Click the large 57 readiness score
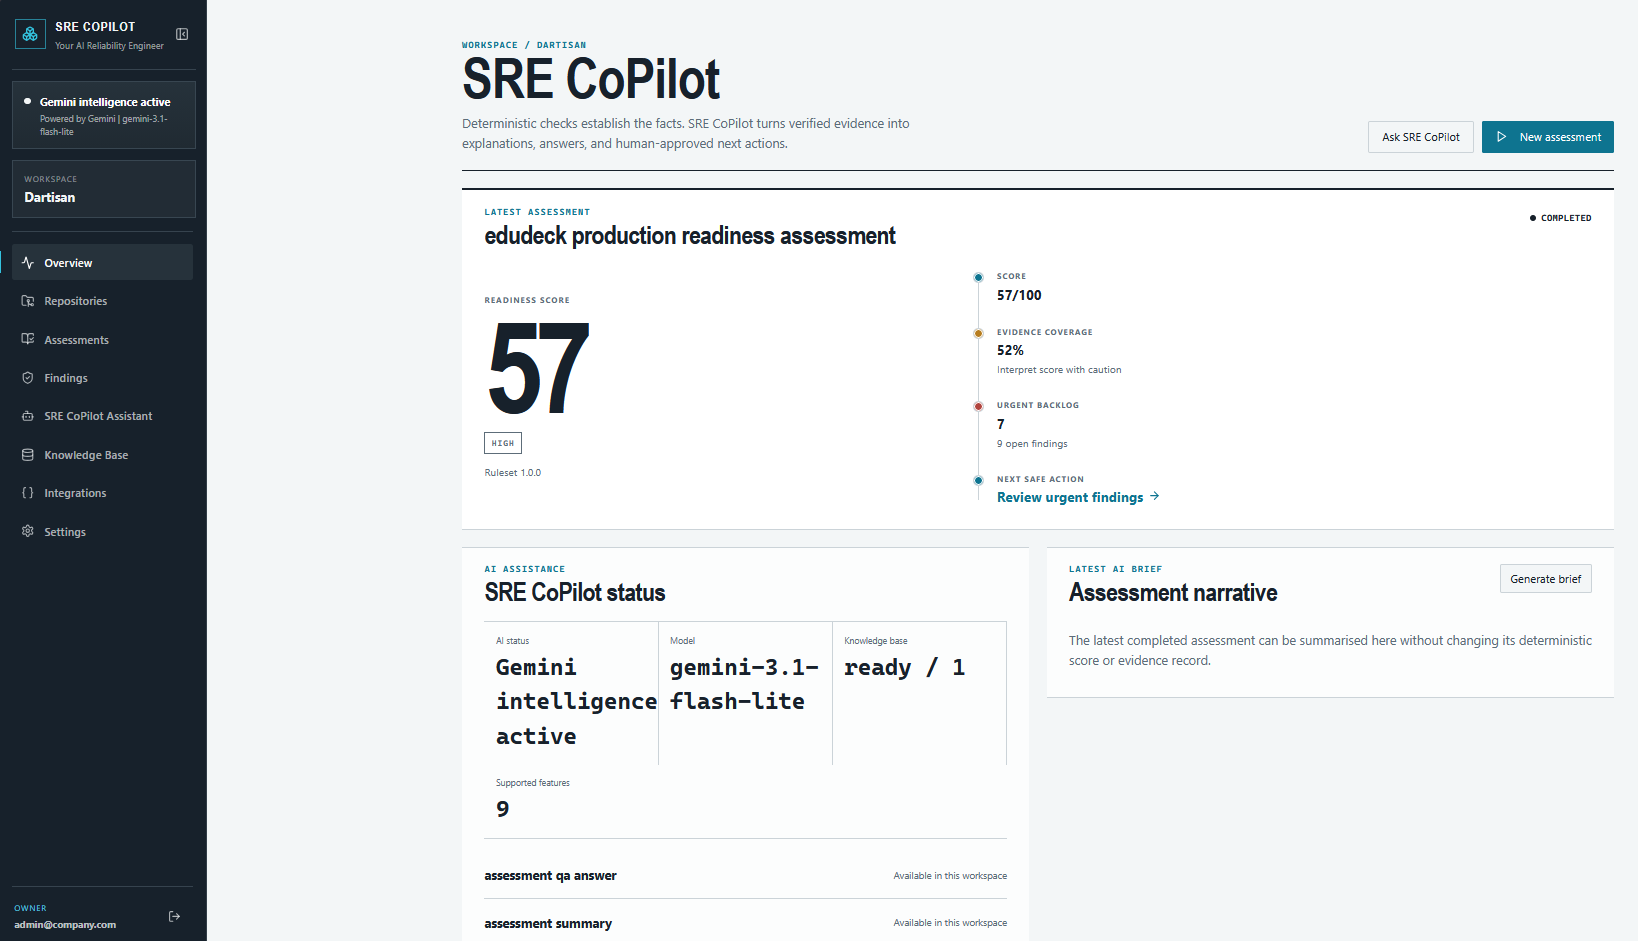Image resolution: width=1638 pixels, height=941 pixels. click(538, 369)
